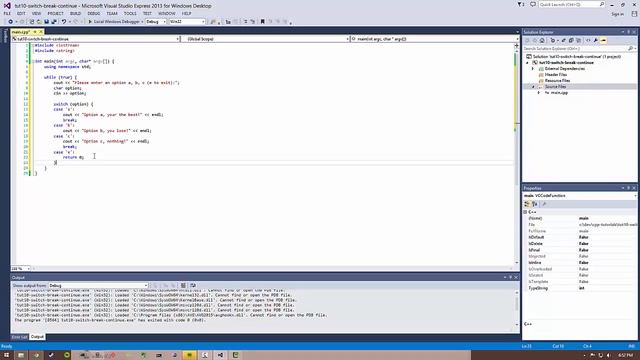The height and width of the screenshot is (360, 640).
Task: Open the main function member dropdown
Action: [x=434, y=39]
